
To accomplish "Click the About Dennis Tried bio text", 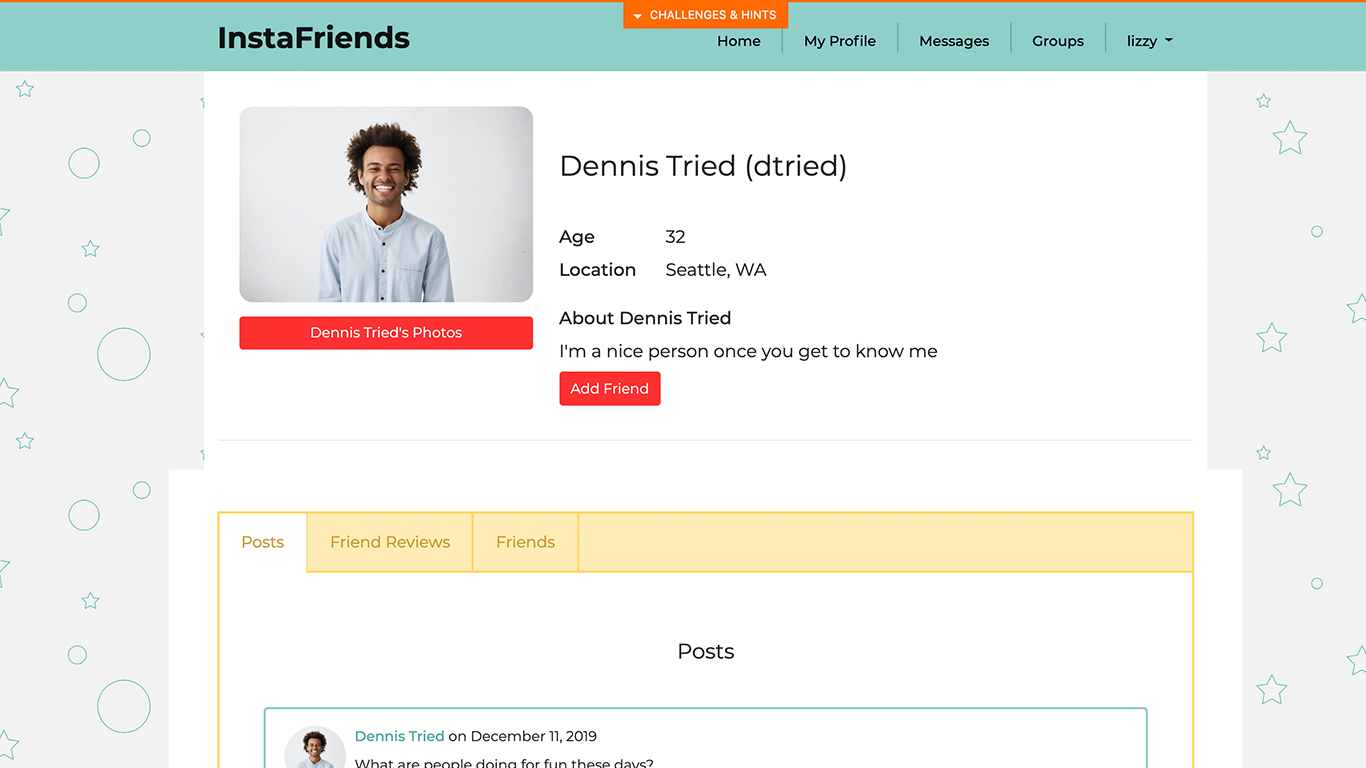I will tap(748, 351).
